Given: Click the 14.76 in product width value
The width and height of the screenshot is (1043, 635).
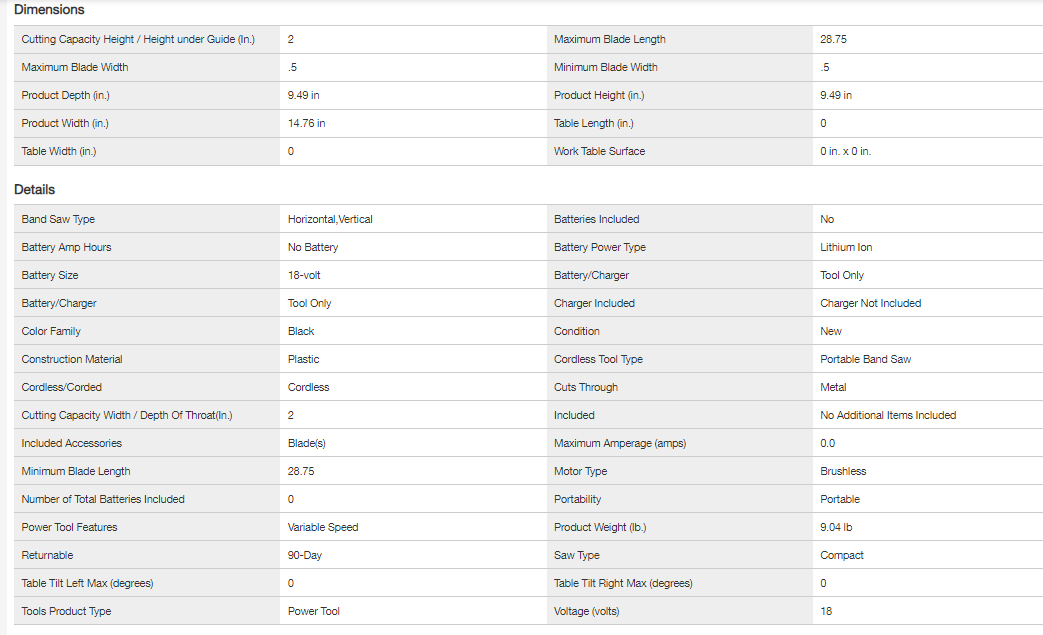Looking at the screenshot, I should coord(306,124).
